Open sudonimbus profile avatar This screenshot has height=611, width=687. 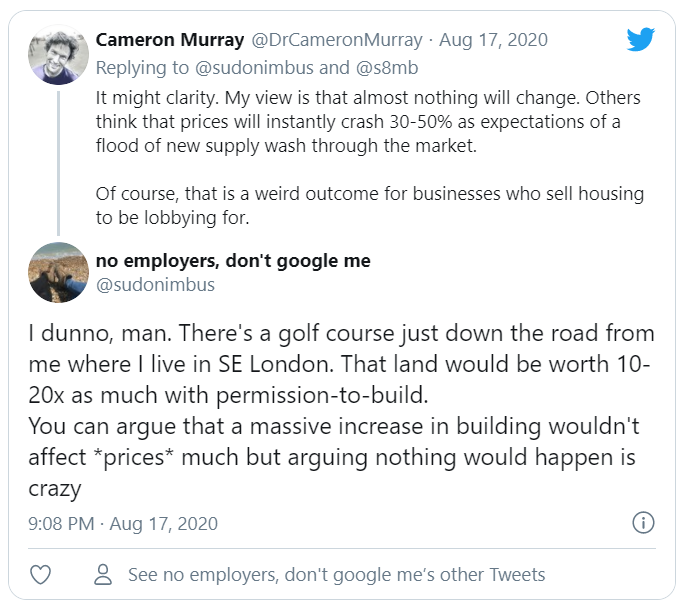pos(59,272)
